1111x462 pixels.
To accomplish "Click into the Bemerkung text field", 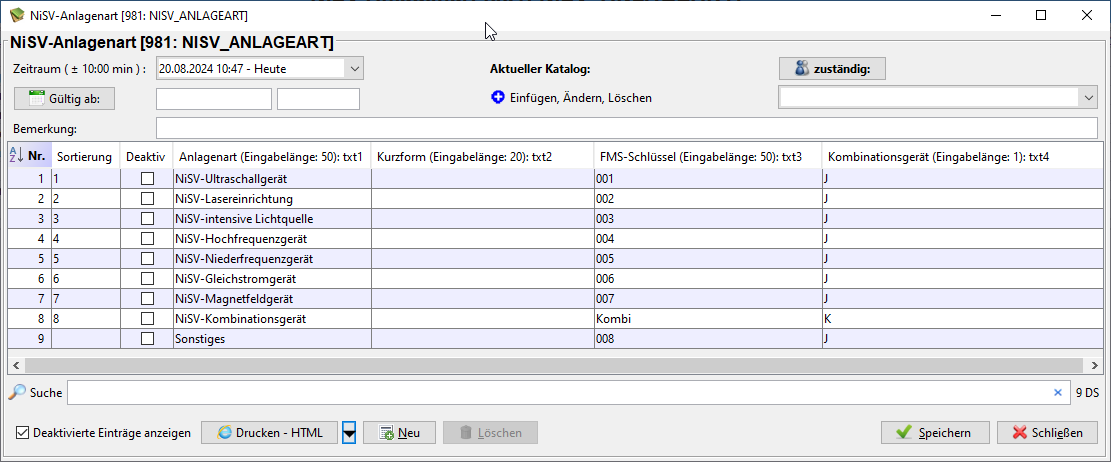I will click(626, 129).
